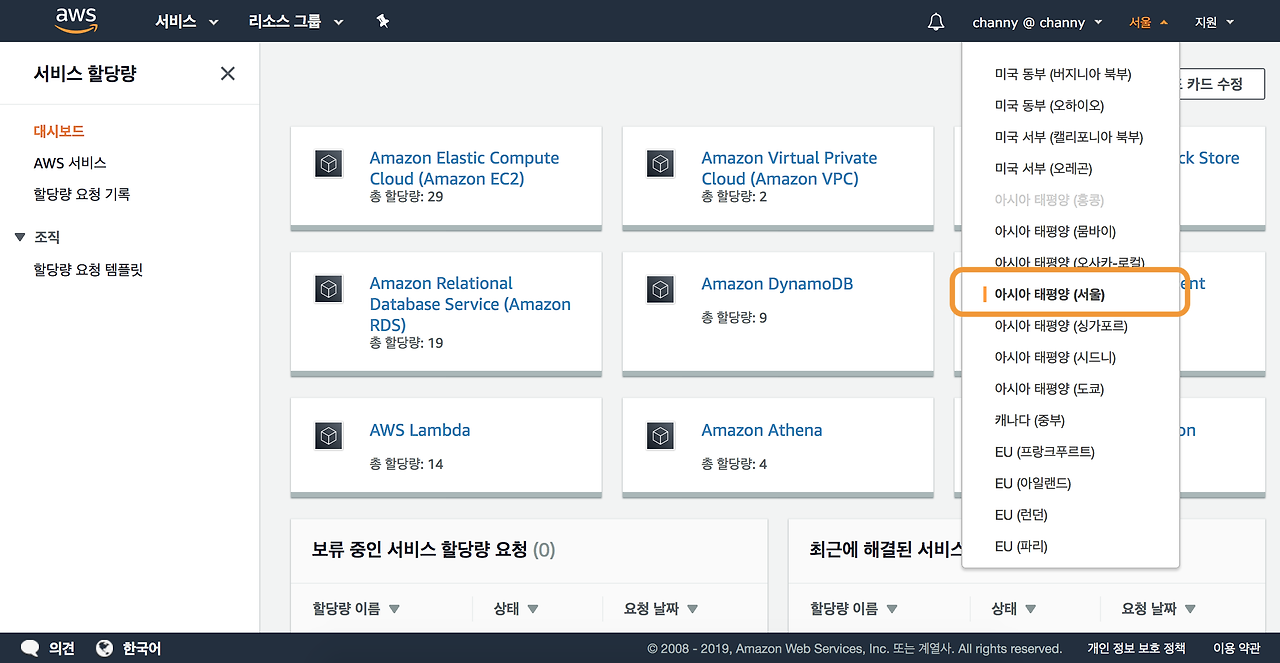Viewport: 1280px width, 663px height.
Task: Sort pending requests by 할당량 이름
Action: coord(356,608)
